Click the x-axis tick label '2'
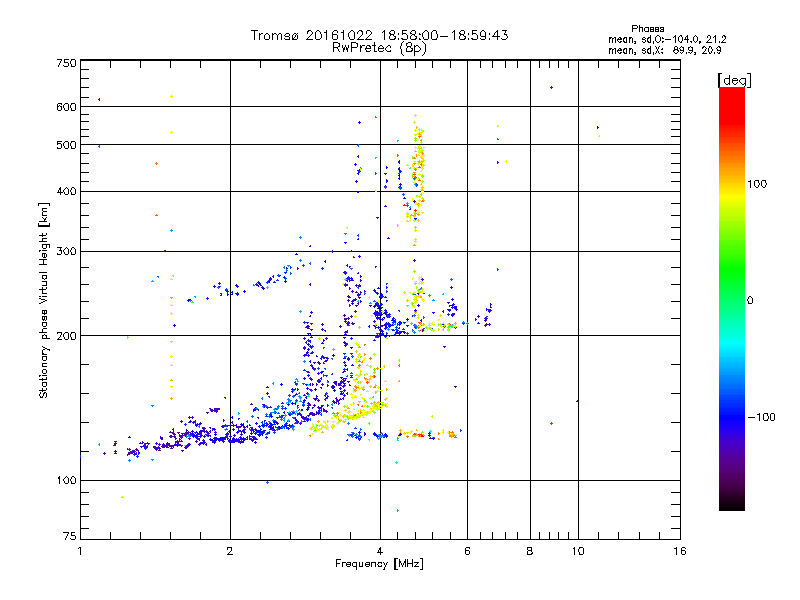 [x=230, y=551]
